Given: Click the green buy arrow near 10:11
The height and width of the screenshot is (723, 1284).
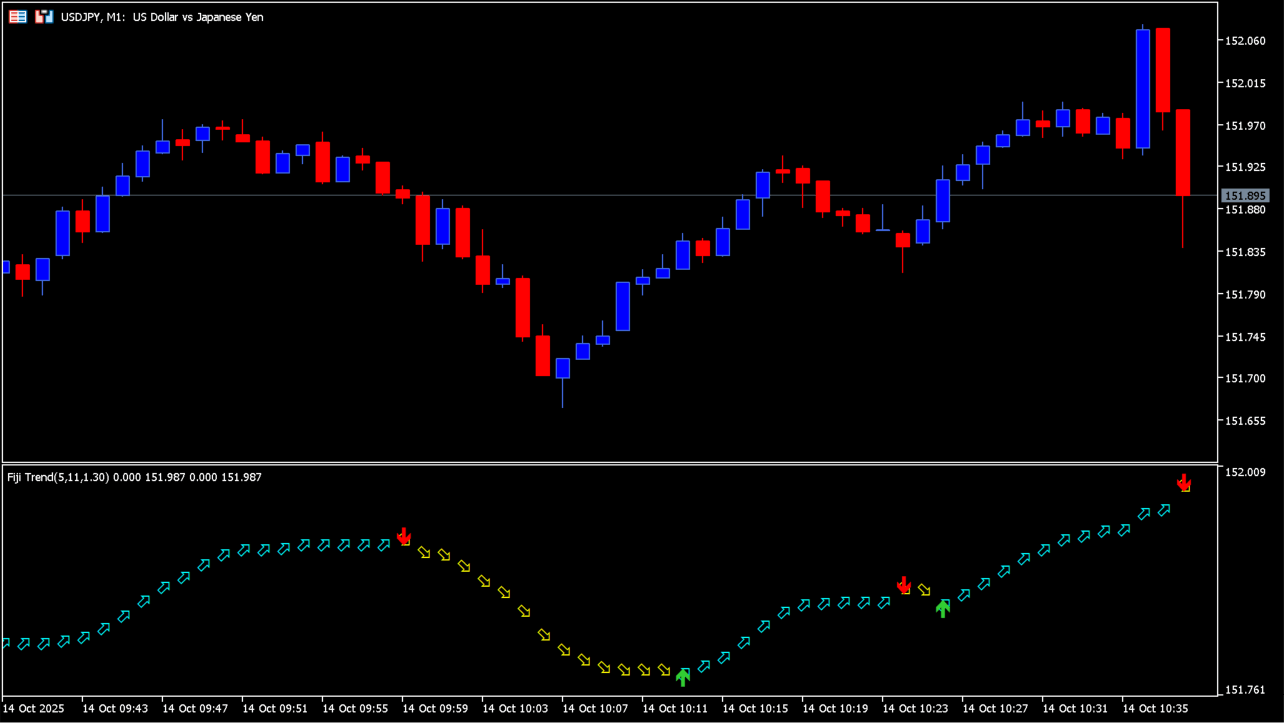Looking at the screenshot, I should click(683, 677).
